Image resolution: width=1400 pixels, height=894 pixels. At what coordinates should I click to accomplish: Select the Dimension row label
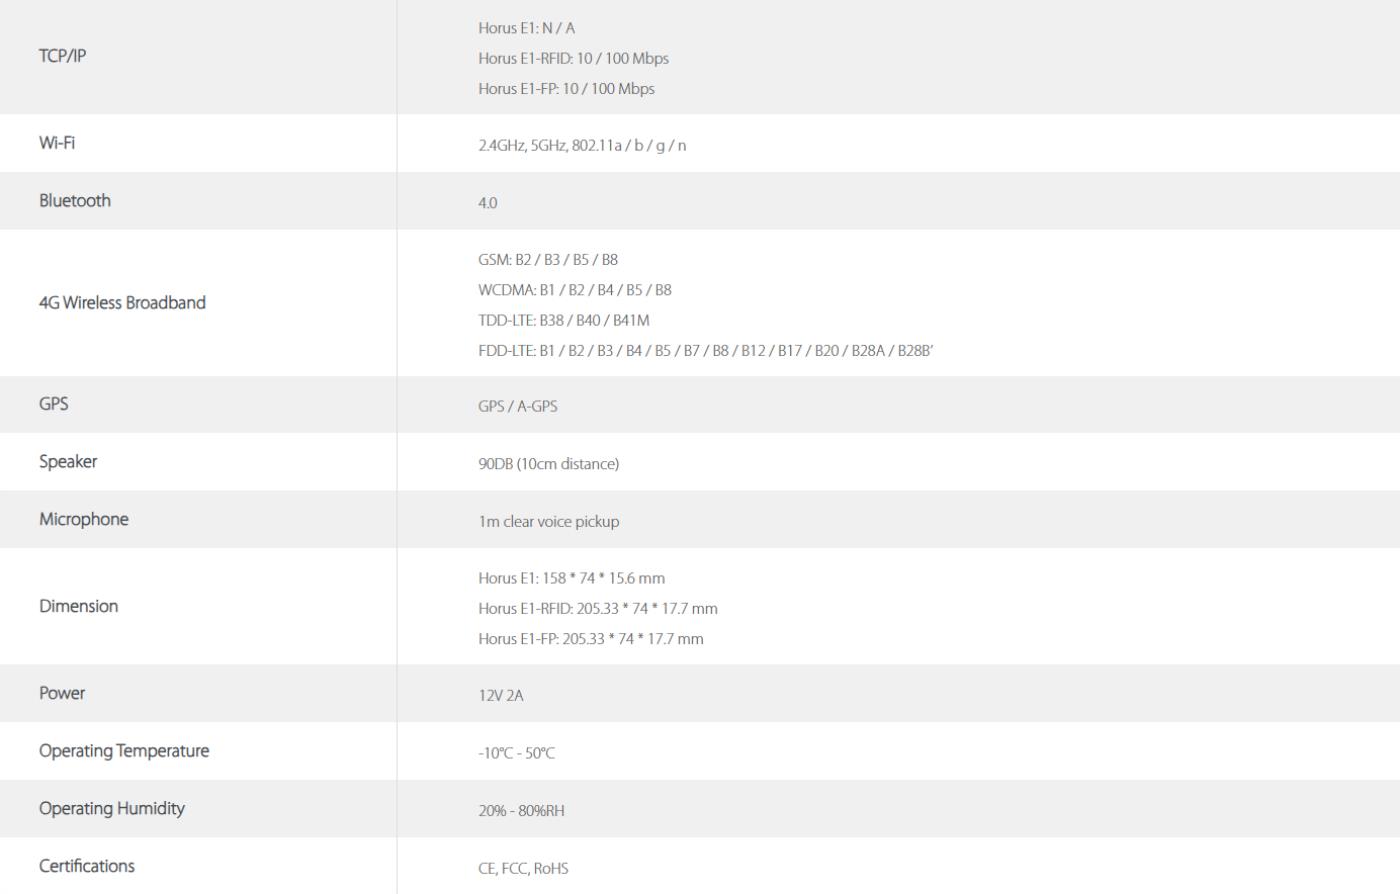[78, 606]
